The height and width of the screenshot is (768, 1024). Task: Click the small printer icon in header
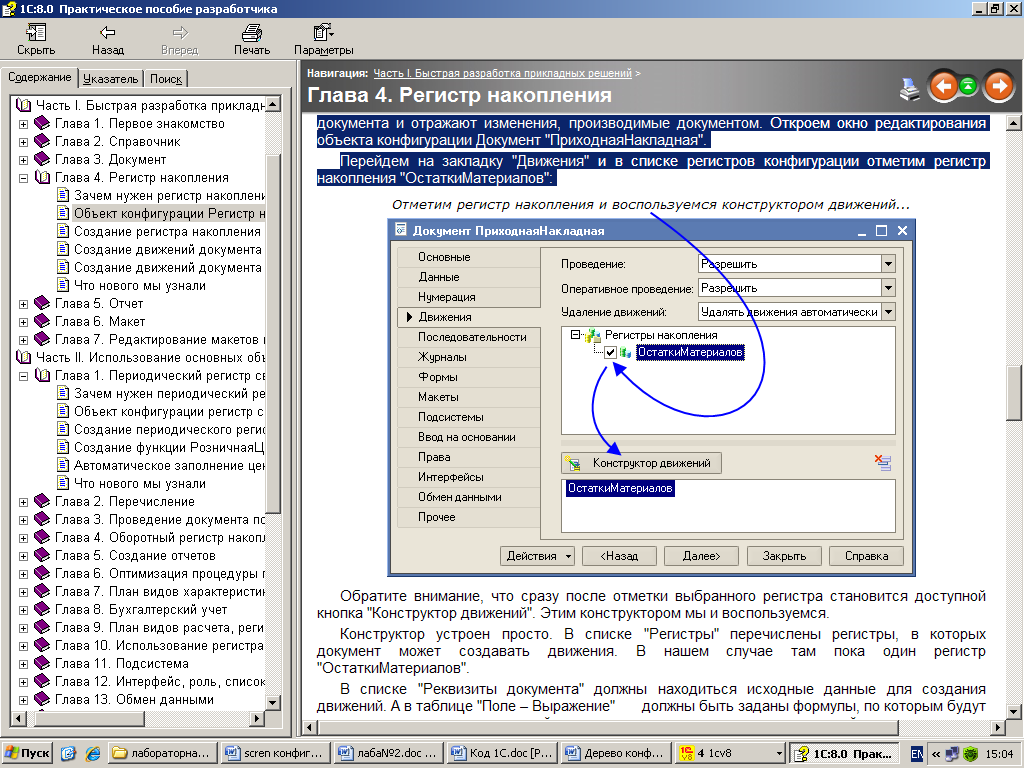pyautogui.click(x=909, y=89)
